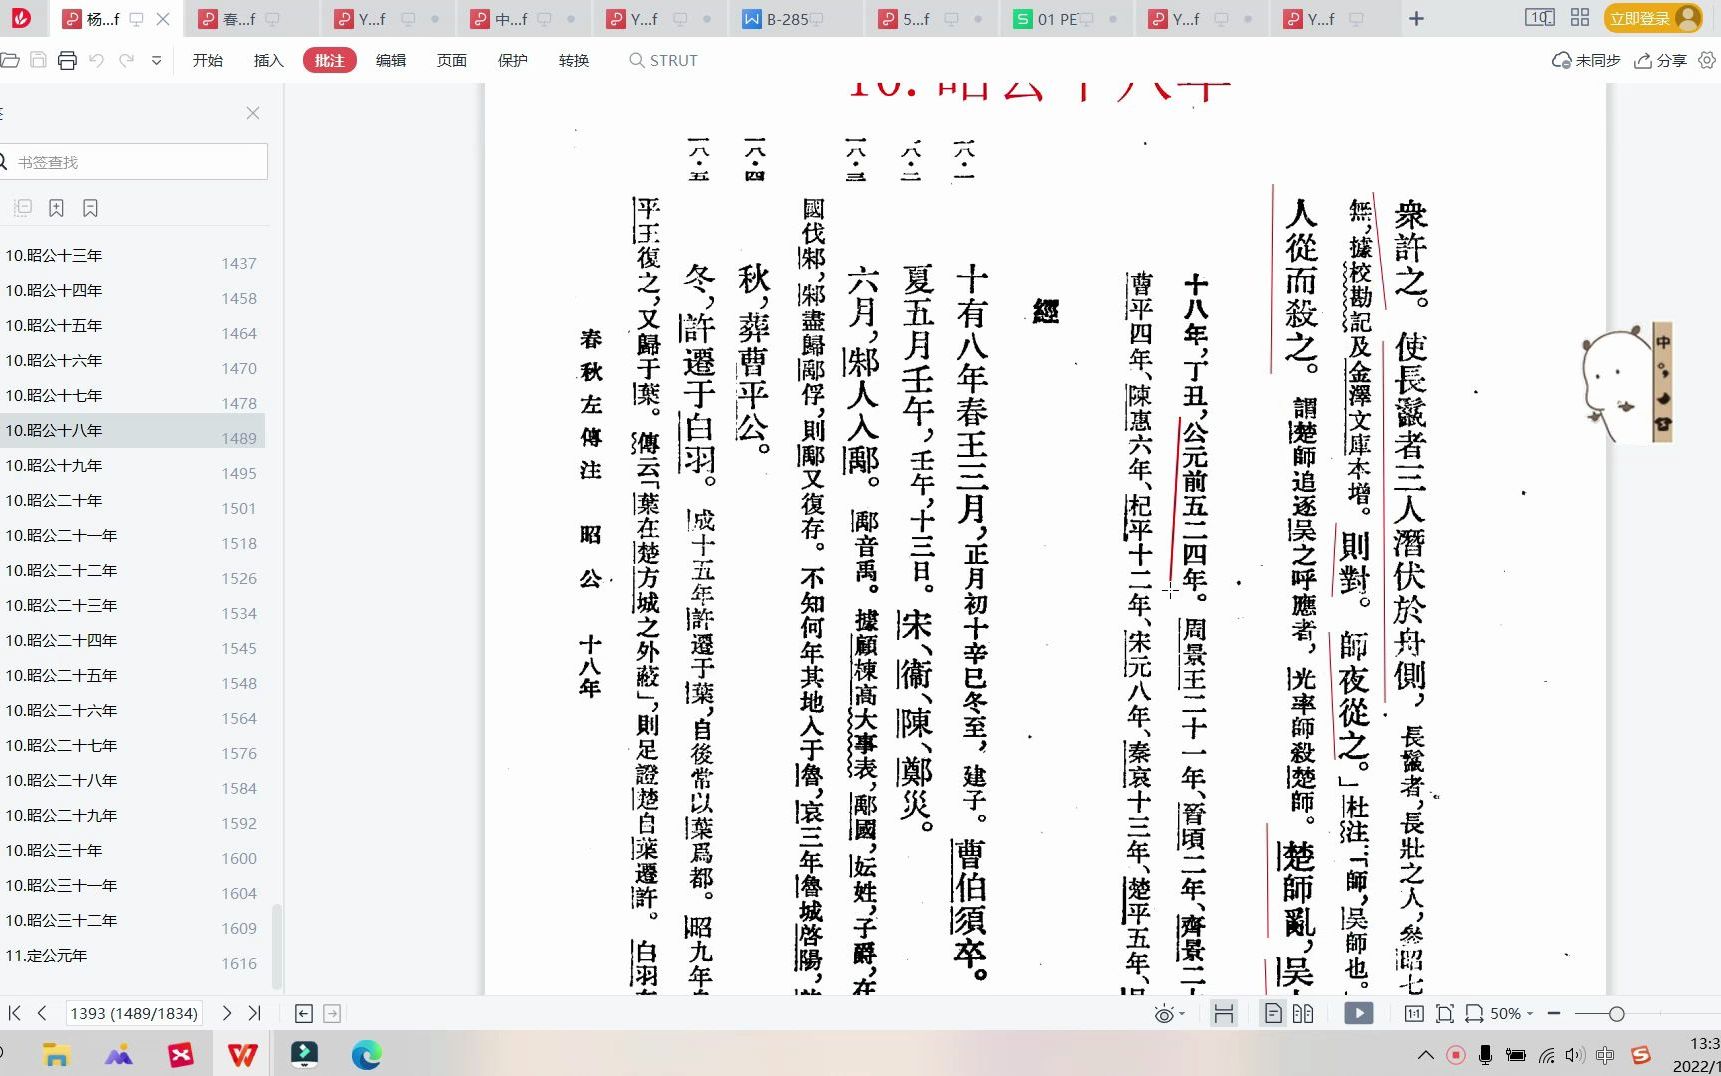
Task: Click the 未同步 cloud sync button
Action: [x=1586, y=60]
